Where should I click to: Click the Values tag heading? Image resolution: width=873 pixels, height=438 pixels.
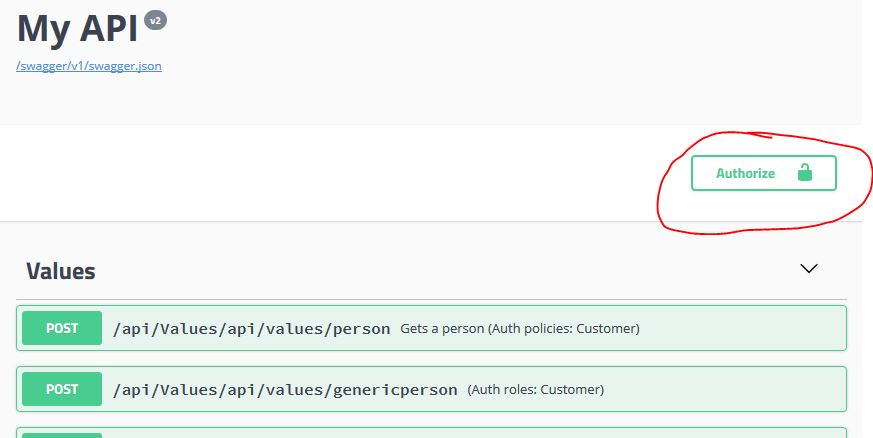pyautogui.click(x=61, y=271)
